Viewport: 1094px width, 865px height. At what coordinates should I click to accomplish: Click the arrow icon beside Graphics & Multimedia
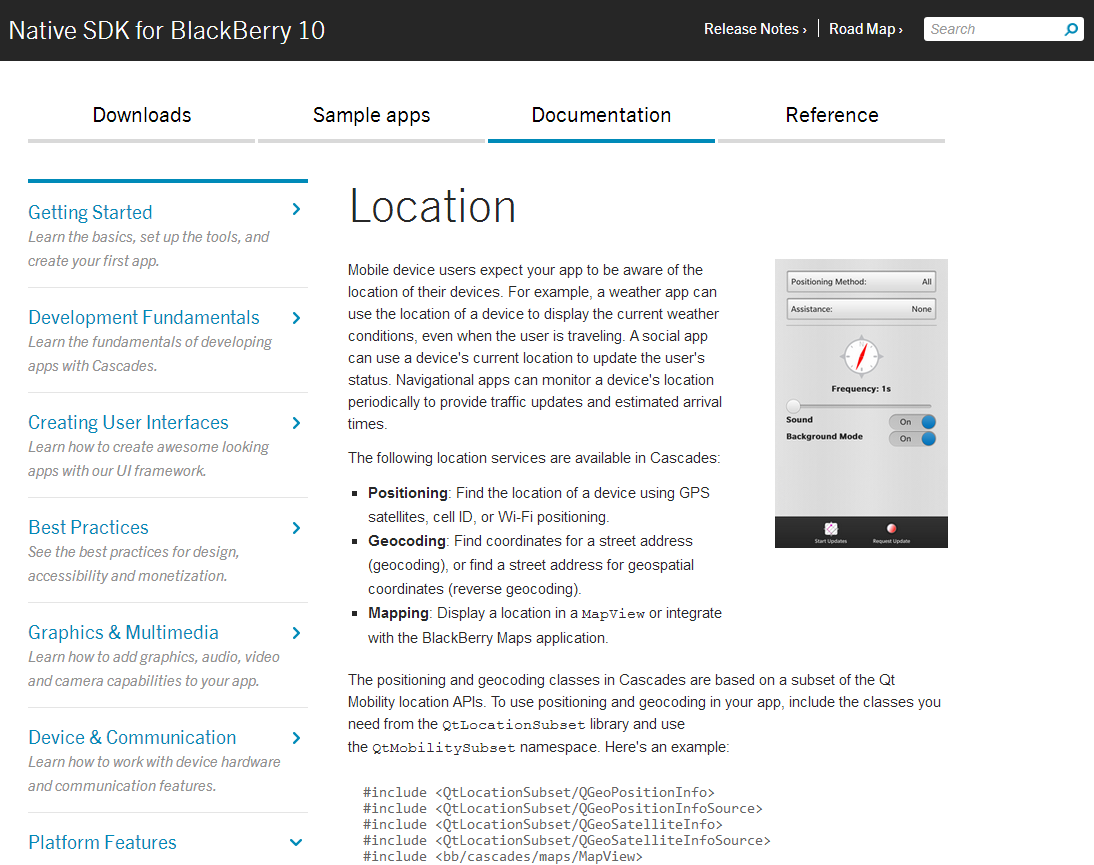tap(296, 632)
